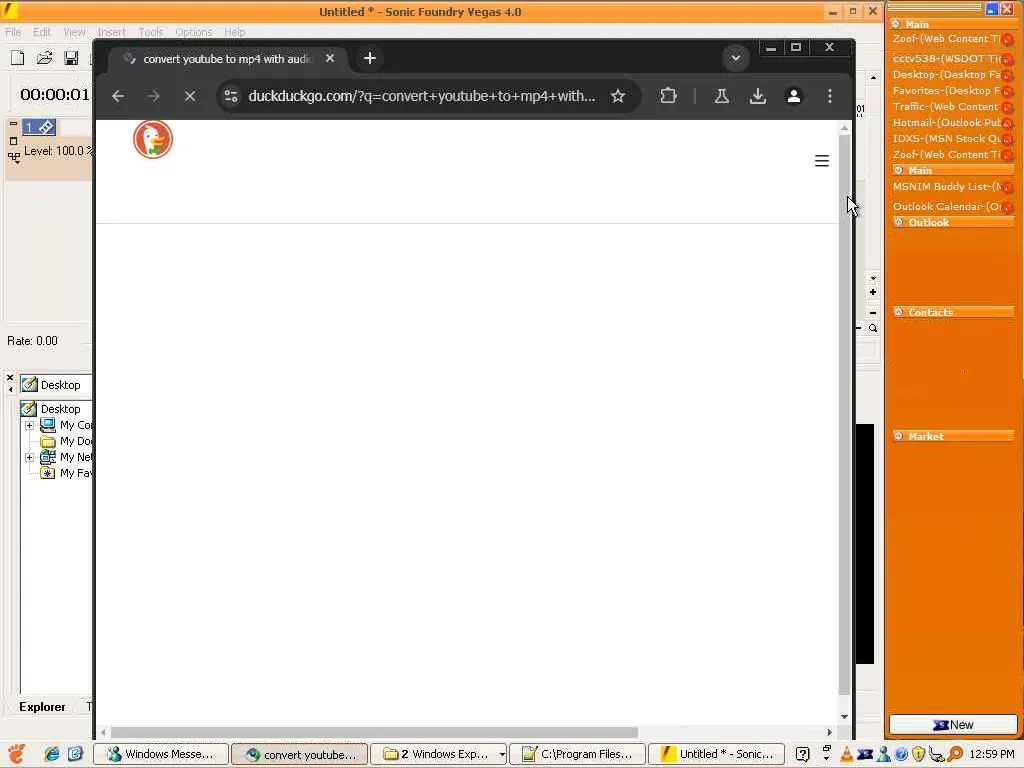Stop loading the DuckDuckGo page
Image resolution: width=1024 pixels, height=768 pixels.
click(190, 96)
